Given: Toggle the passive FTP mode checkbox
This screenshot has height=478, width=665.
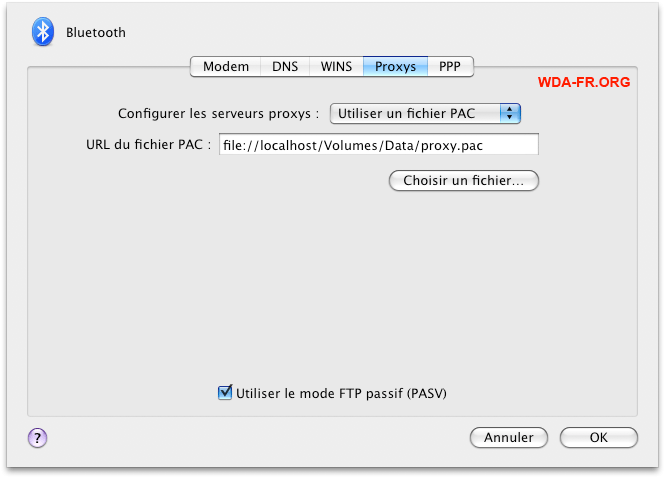Looking at the screenshot, I should [225, 393].
